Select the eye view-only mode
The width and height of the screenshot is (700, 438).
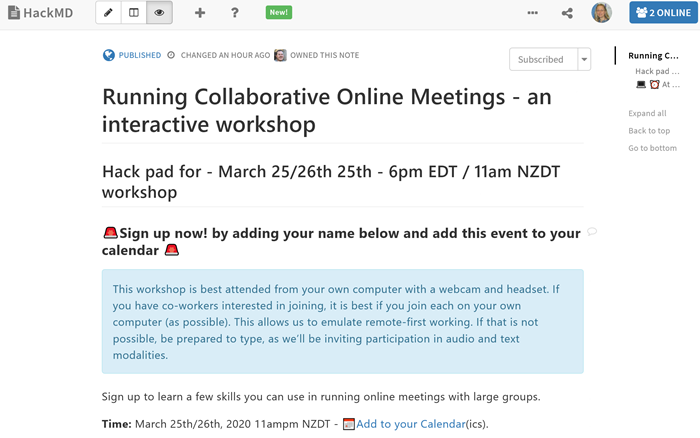point(159,13)
